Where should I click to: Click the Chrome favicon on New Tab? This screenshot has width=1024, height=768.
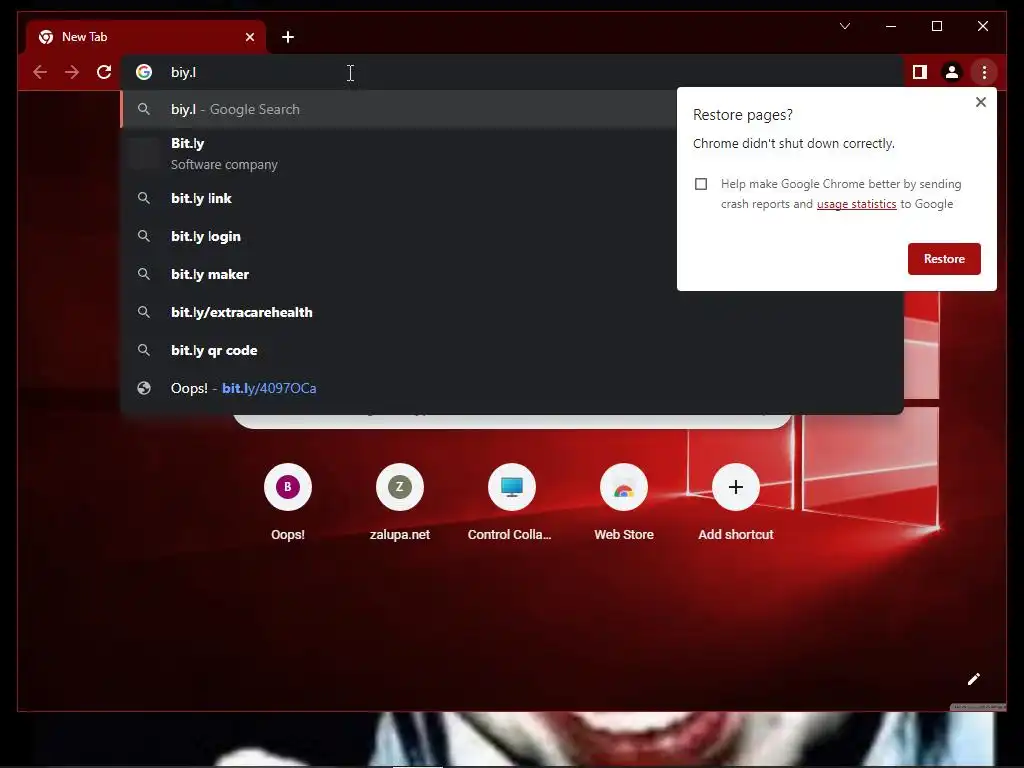pos(46,37)
